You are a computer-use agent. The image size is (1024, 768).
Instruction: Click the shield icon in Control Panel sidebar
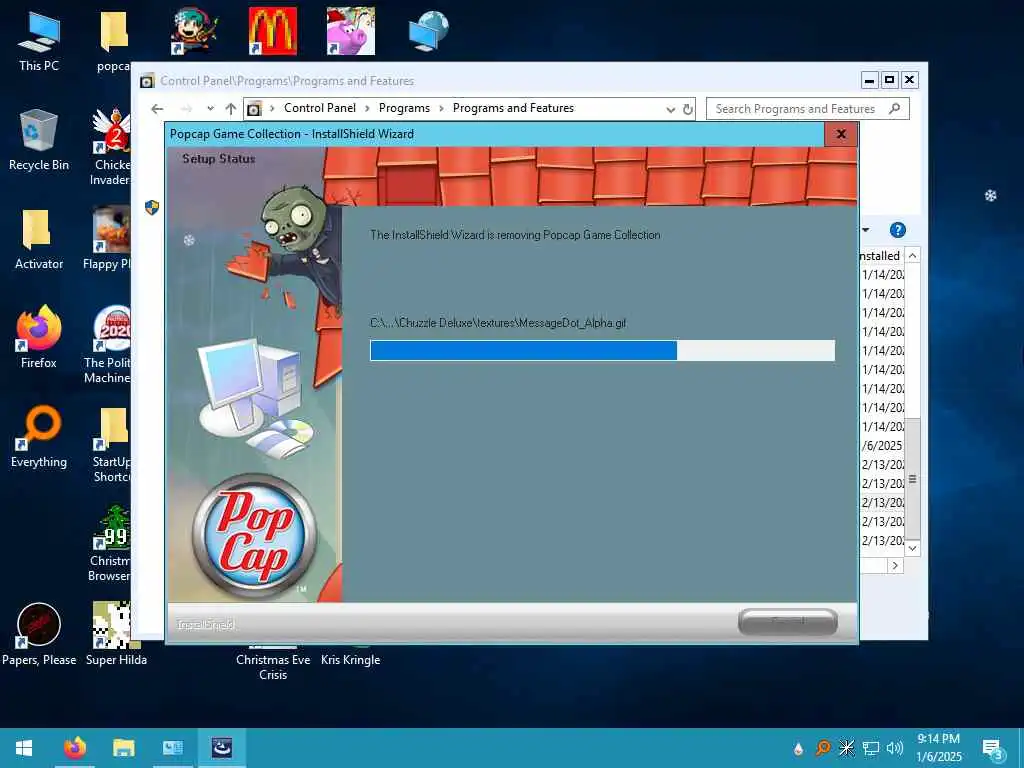[152, 208]
